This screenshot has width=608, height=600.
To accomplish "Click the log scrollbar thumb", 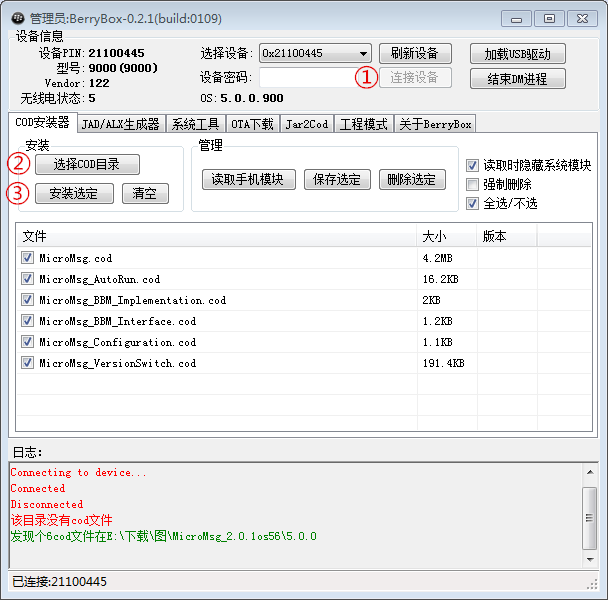I will click(x=590, y=518).
